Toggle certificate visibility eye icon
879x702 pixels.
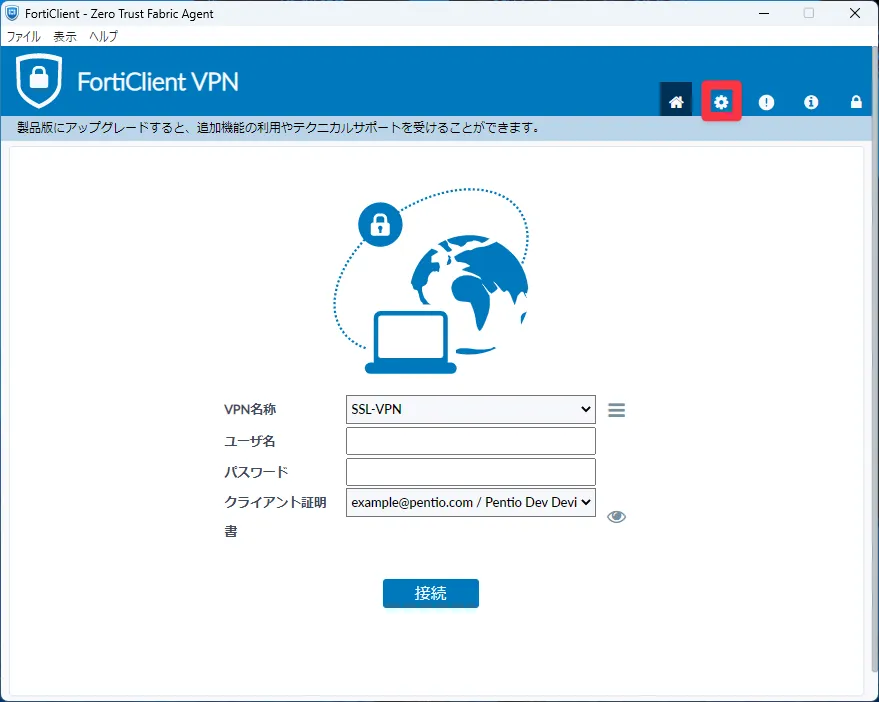click(x=616, y=516)
